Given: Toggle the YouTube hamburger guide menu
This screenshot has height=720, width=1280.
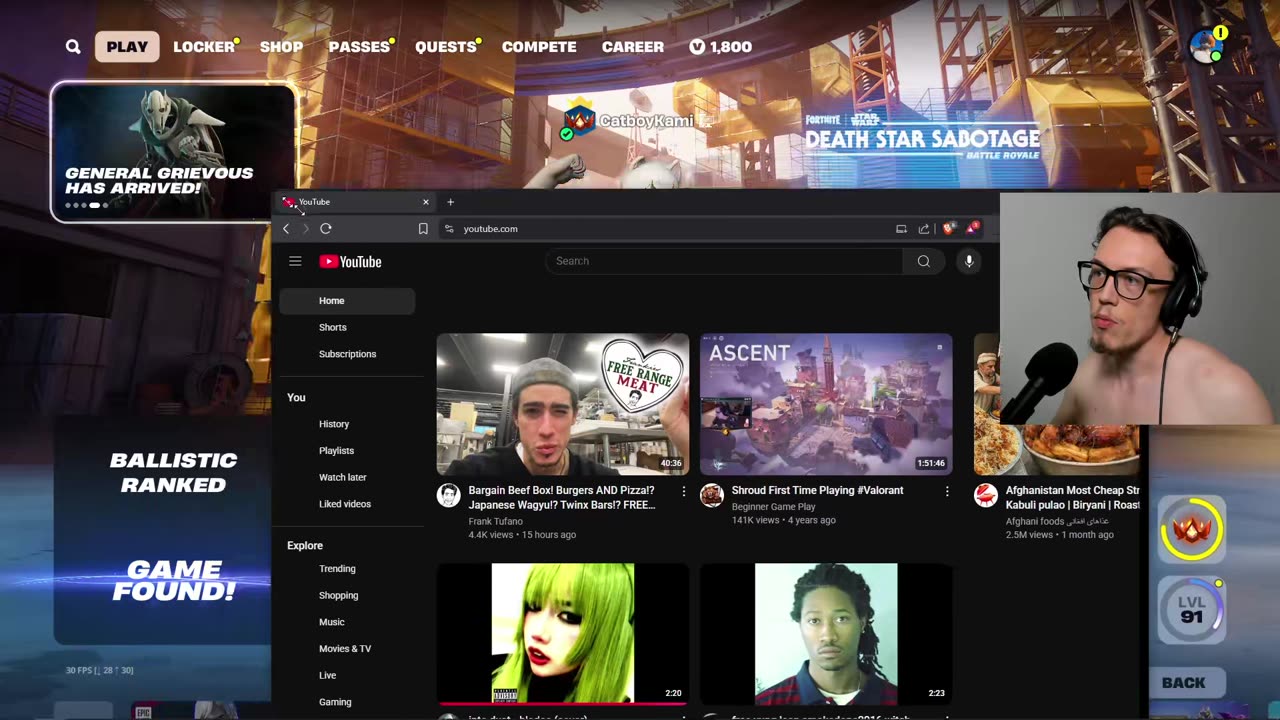Looking at the screenshot, I should pos(295,261).
